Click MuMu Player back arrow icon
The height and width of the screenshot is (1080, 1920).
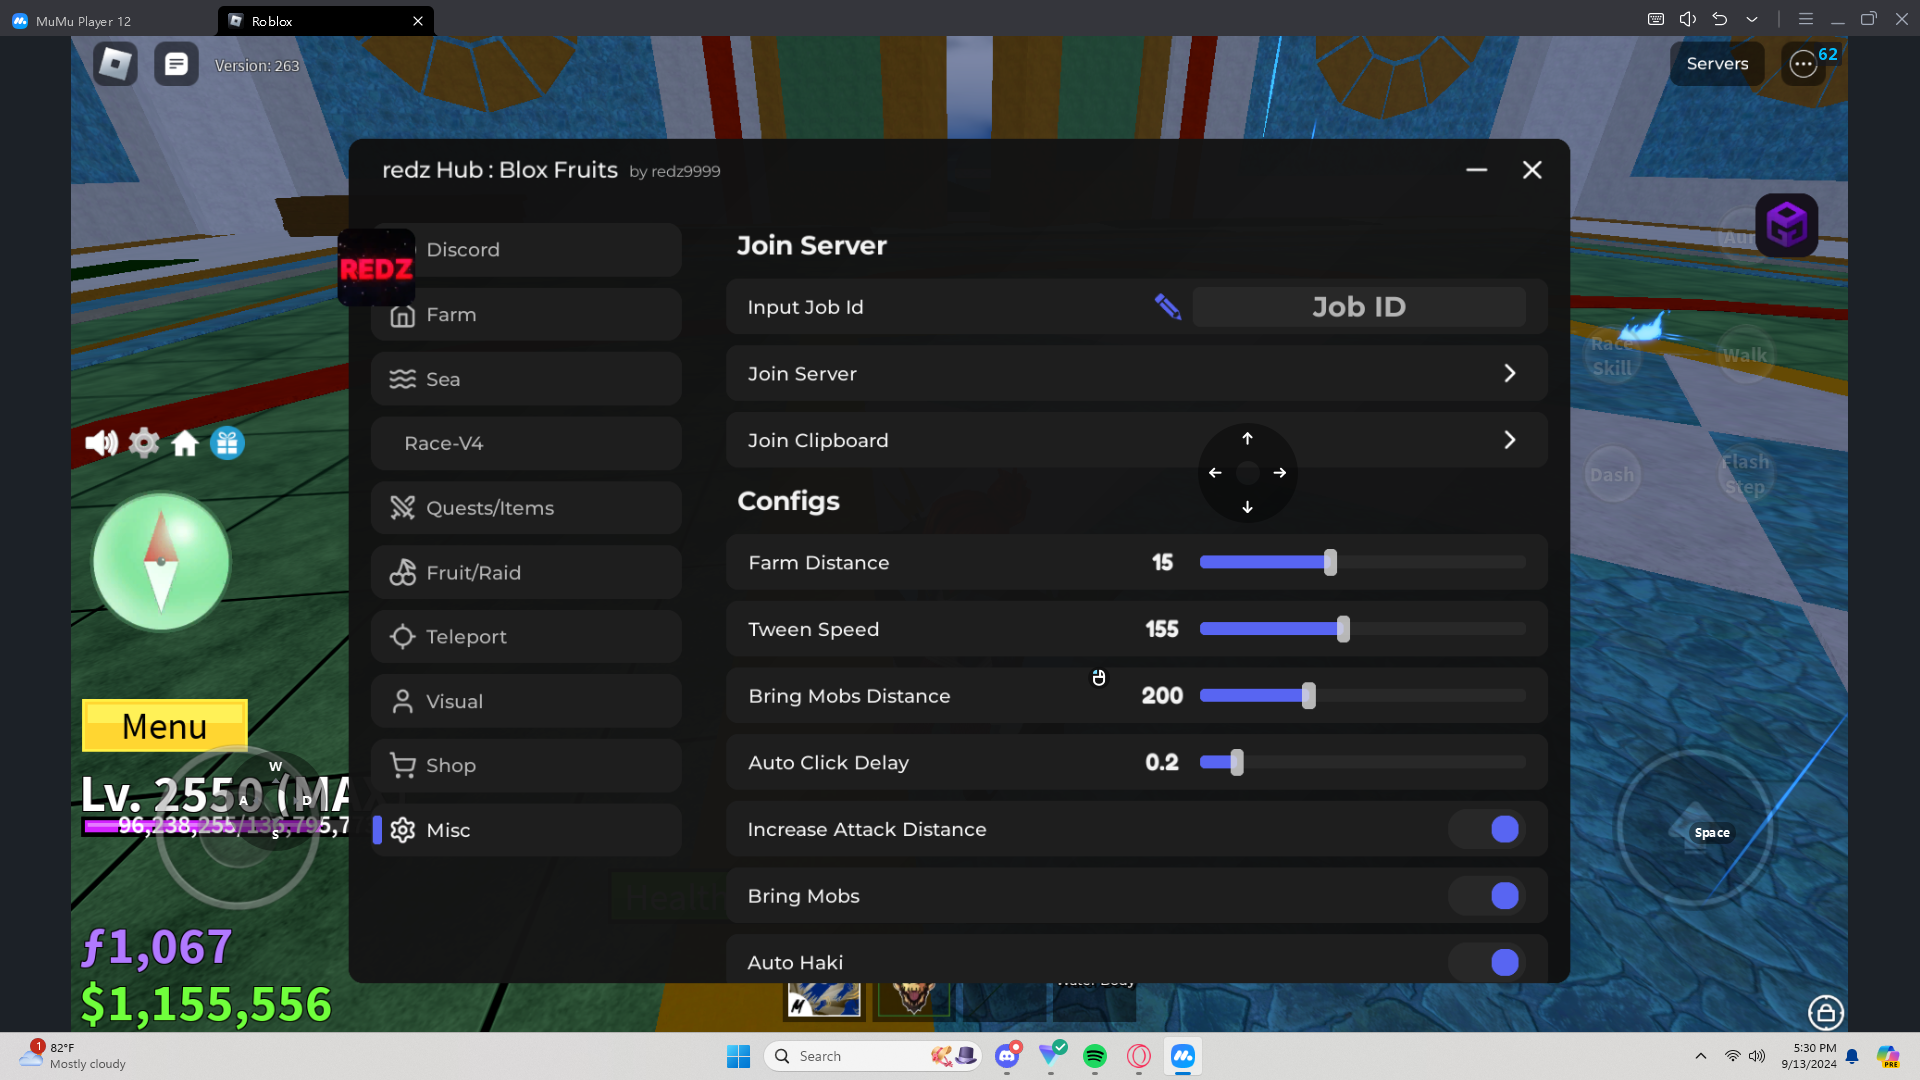click(1720, 19)
